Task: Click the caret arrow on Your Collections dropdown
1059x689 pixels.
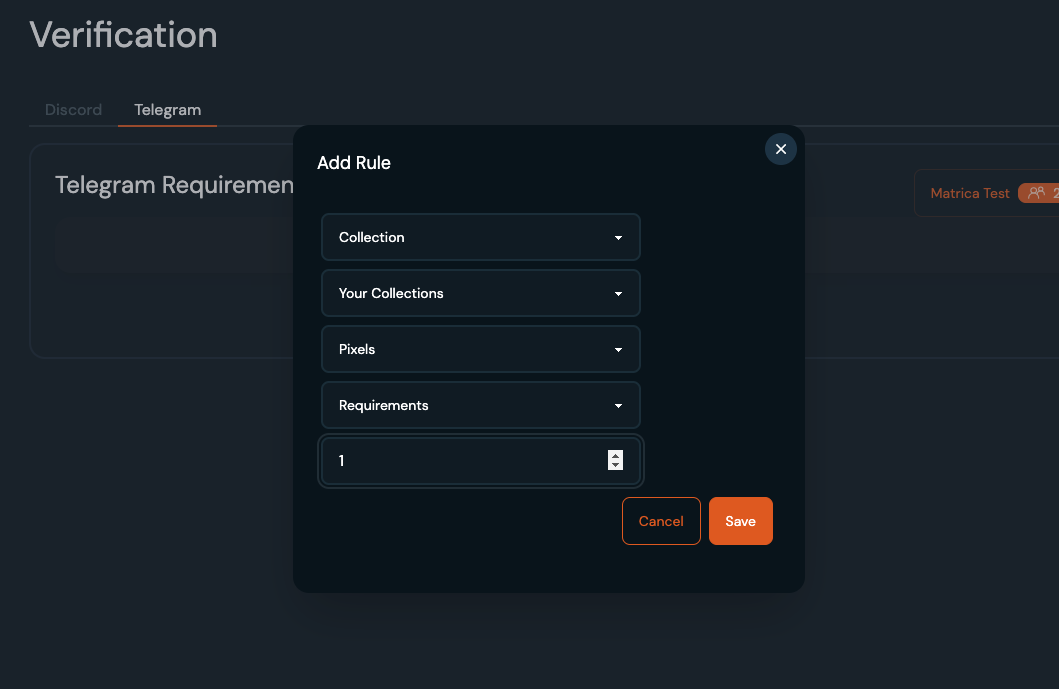Action: pos(618,294)
